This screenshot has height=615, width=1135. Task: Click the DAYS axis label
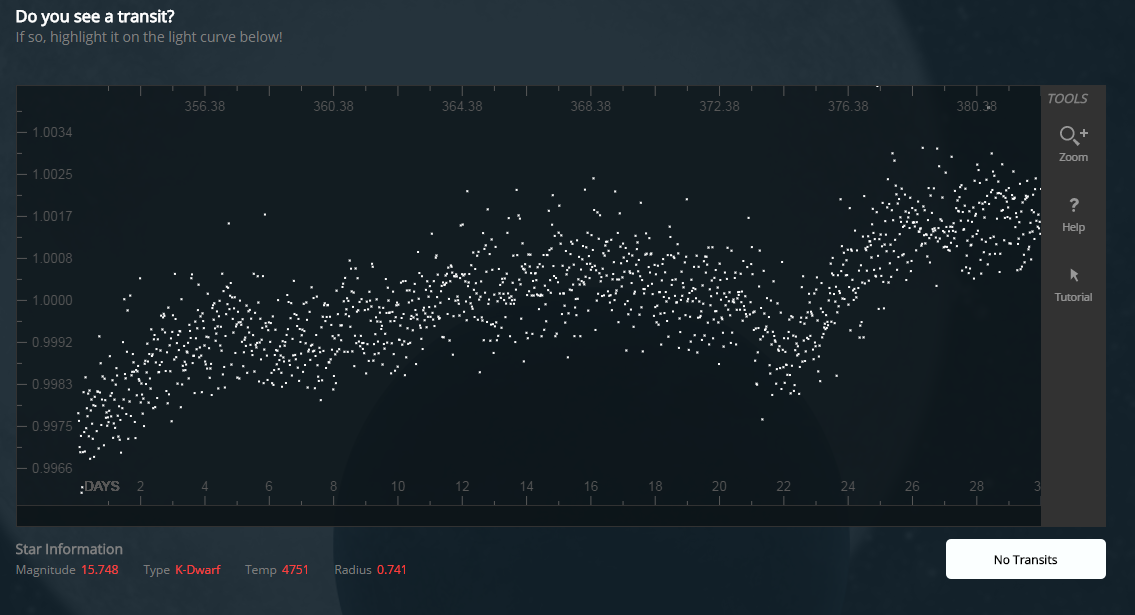click(x=101, y=487)
